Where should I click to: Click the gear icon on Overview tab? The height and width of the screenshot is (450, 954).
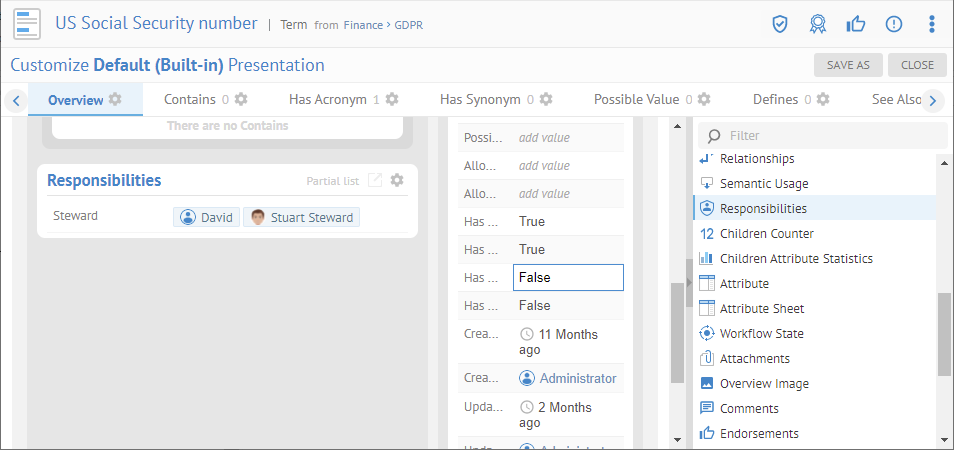pyautogui.click(x=116, y=99)
